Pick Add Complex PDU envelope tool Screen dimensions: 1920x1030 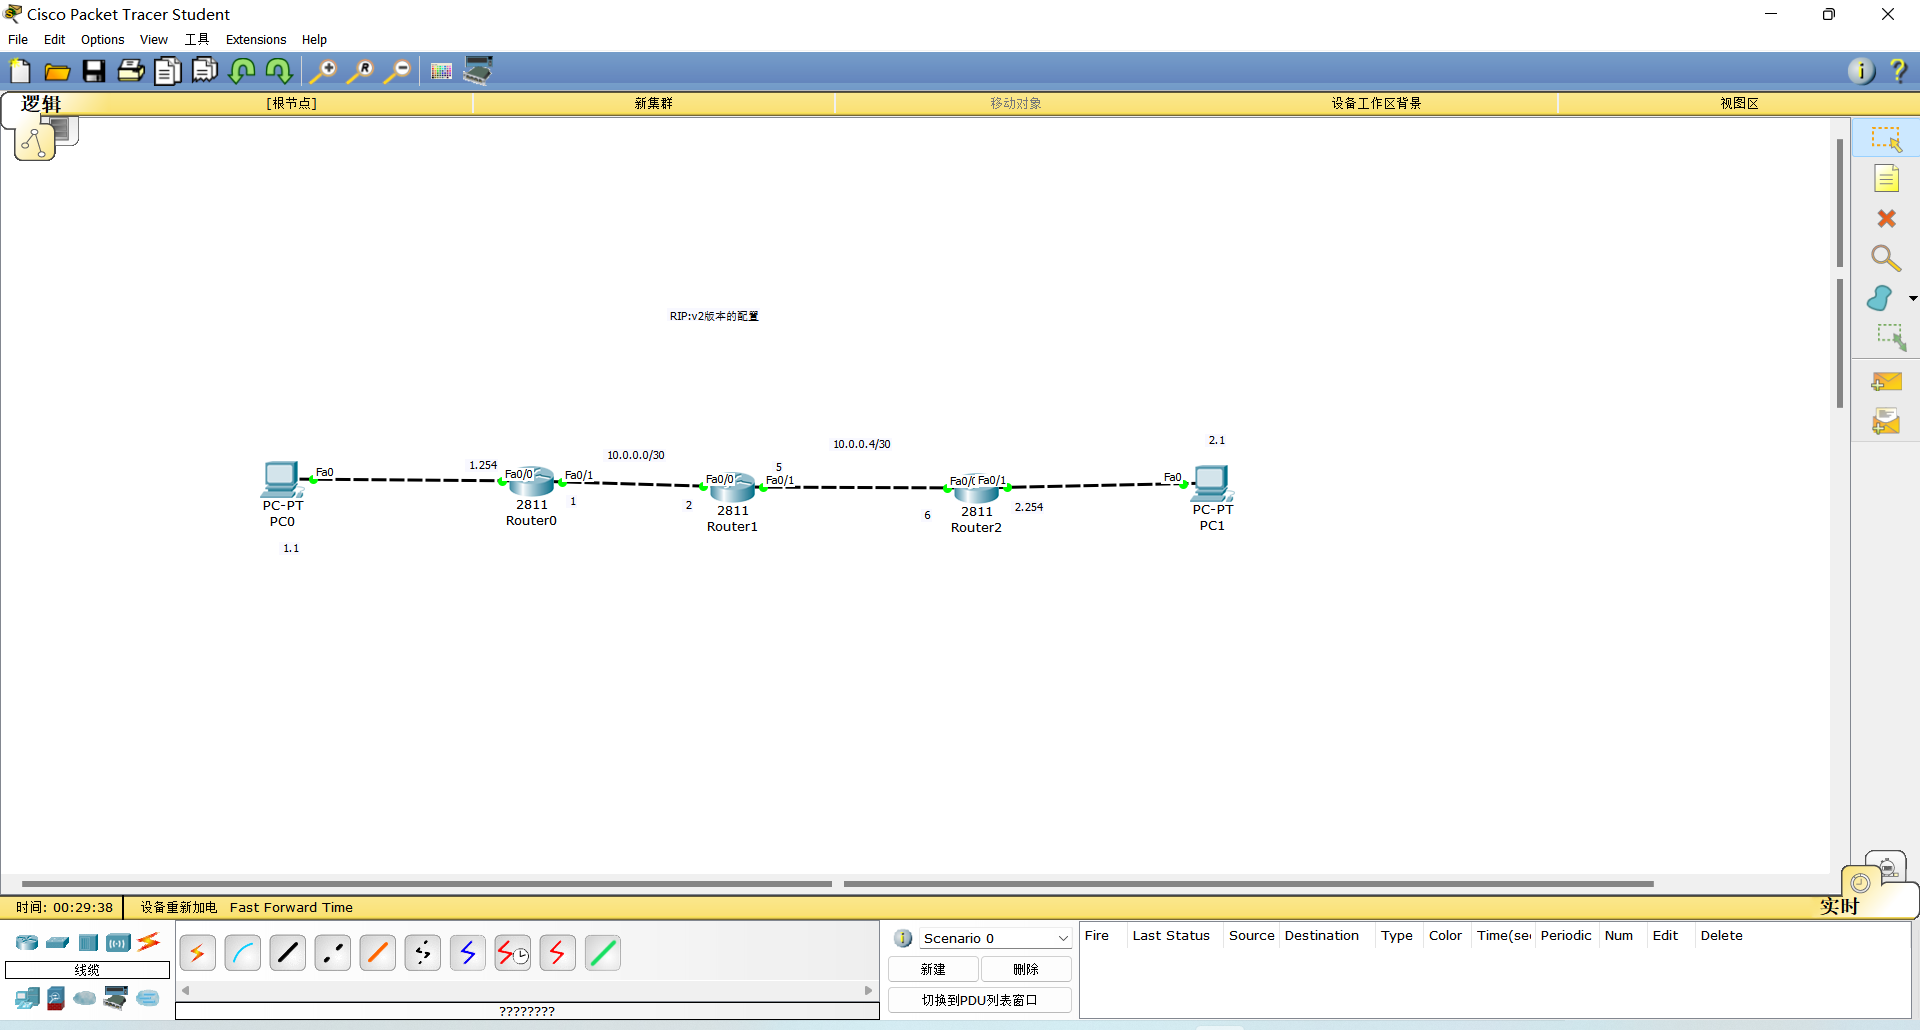pos(1886,422)
